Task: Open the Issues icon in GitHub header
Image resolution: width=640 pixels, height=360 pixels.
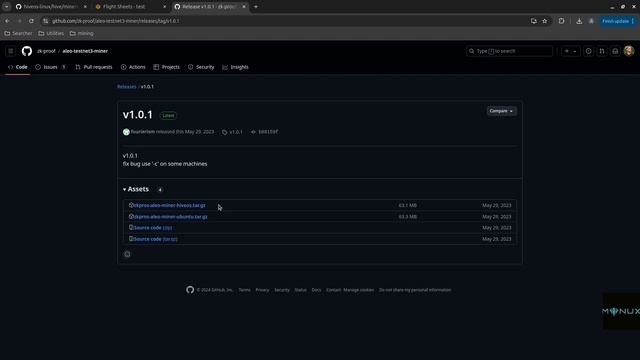Action: pyautogui.click(x=588, y=51)
